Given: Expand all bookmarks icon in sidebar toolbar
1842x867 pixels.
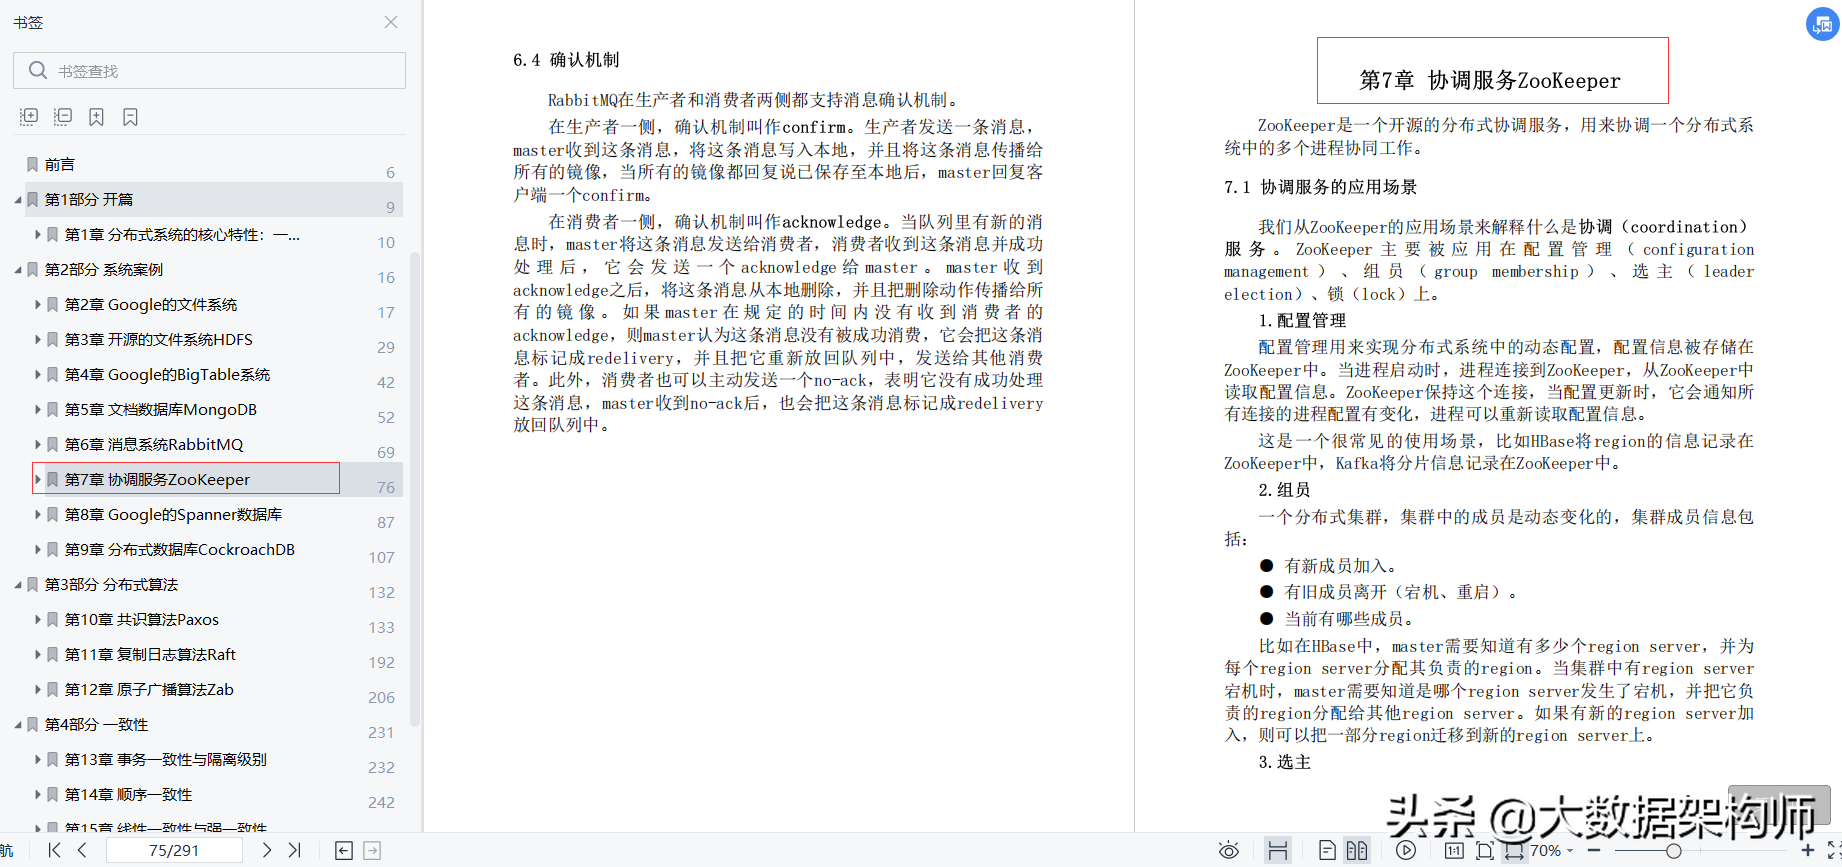Looking at the screenshot, I should tap(29, 117).
